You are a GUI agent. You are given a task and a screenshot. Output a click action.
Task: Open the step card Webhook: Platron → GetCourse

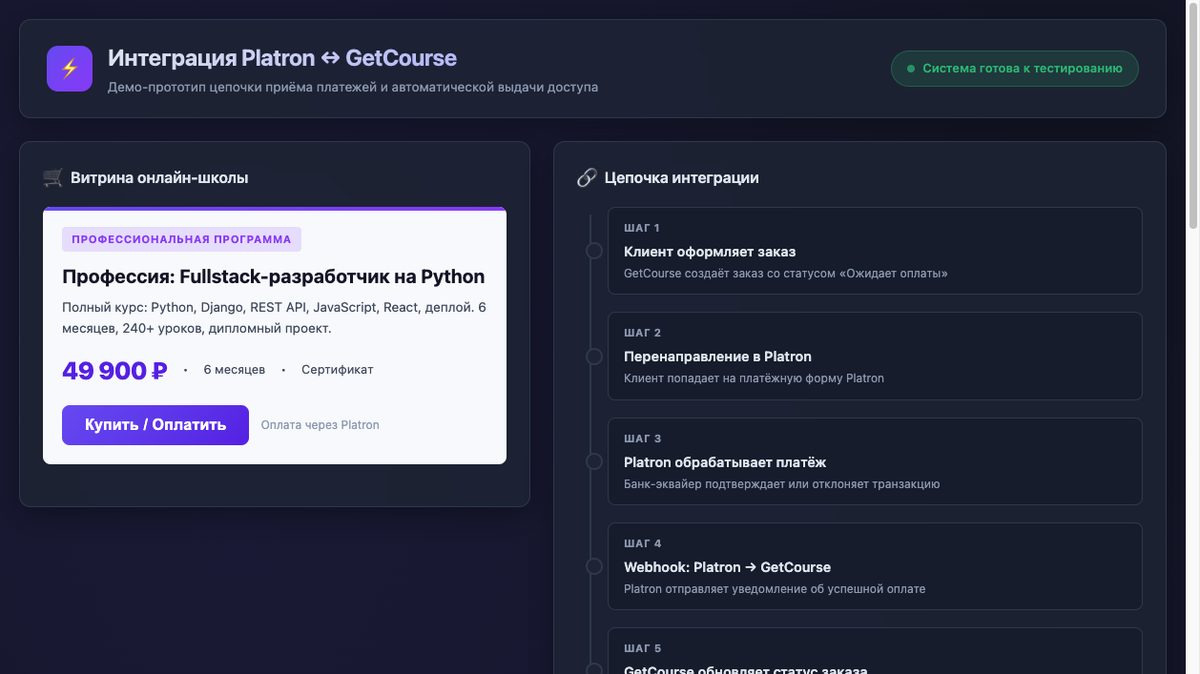pyautogui.click(x=875, y=567)
